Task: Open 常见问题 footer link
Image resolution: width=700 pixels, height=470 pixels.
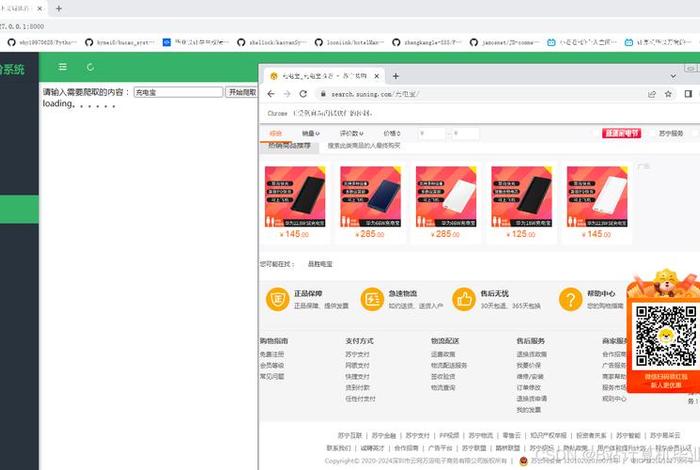Action: pyautogui.click(x=272, y=377)
